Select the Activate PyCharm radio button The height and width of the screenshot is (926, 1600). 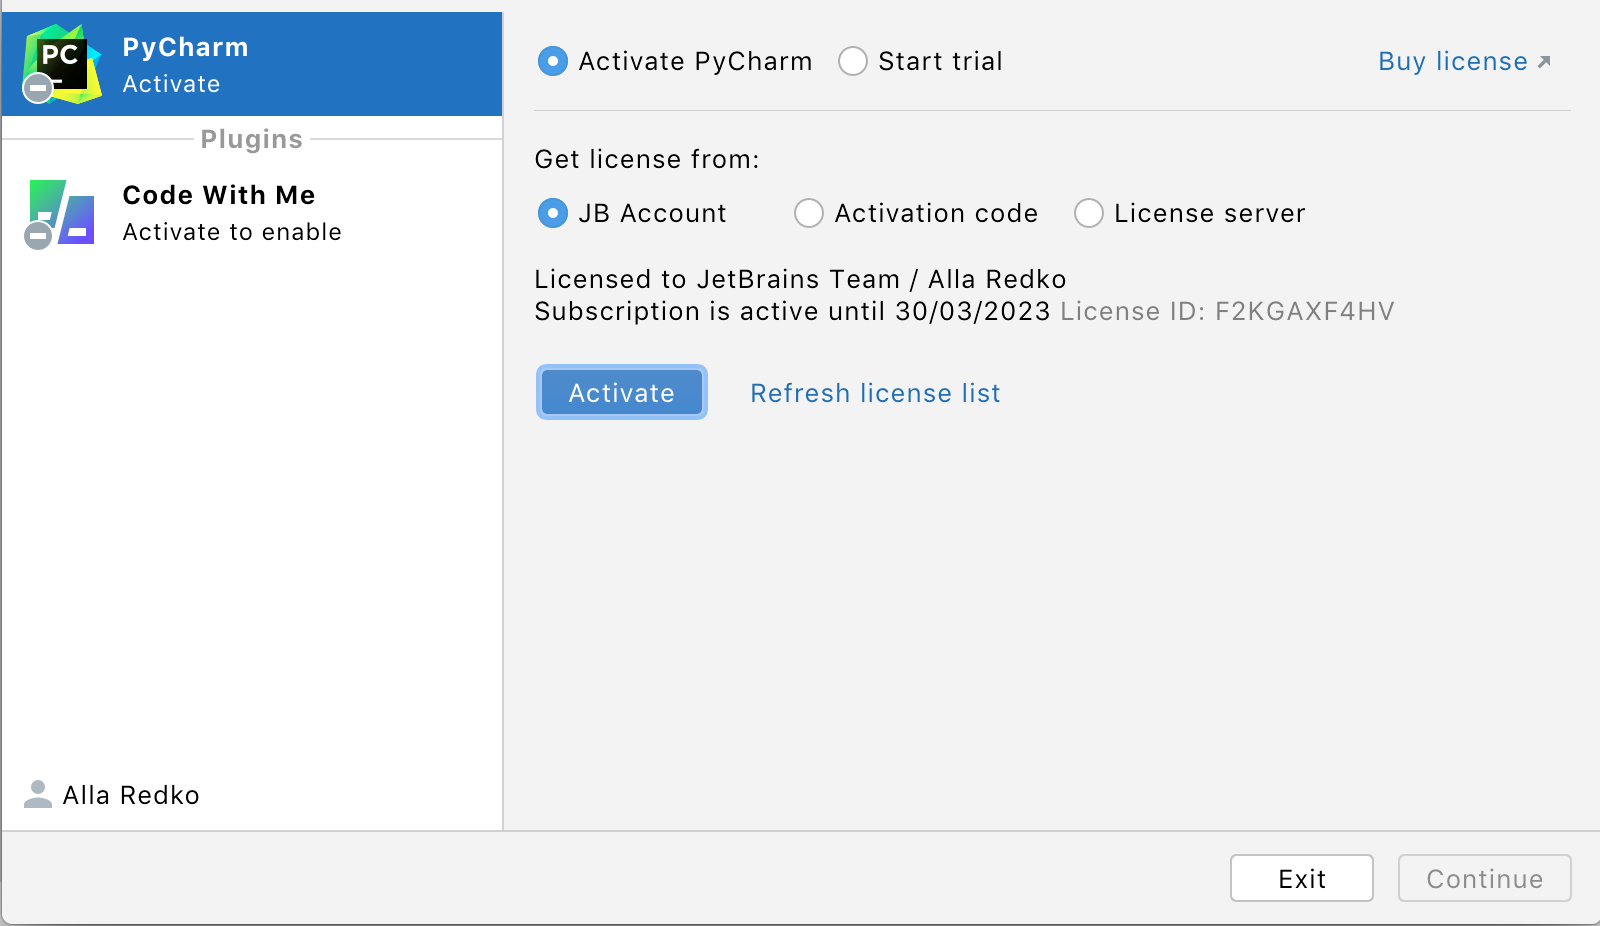(x=553, y=61)
